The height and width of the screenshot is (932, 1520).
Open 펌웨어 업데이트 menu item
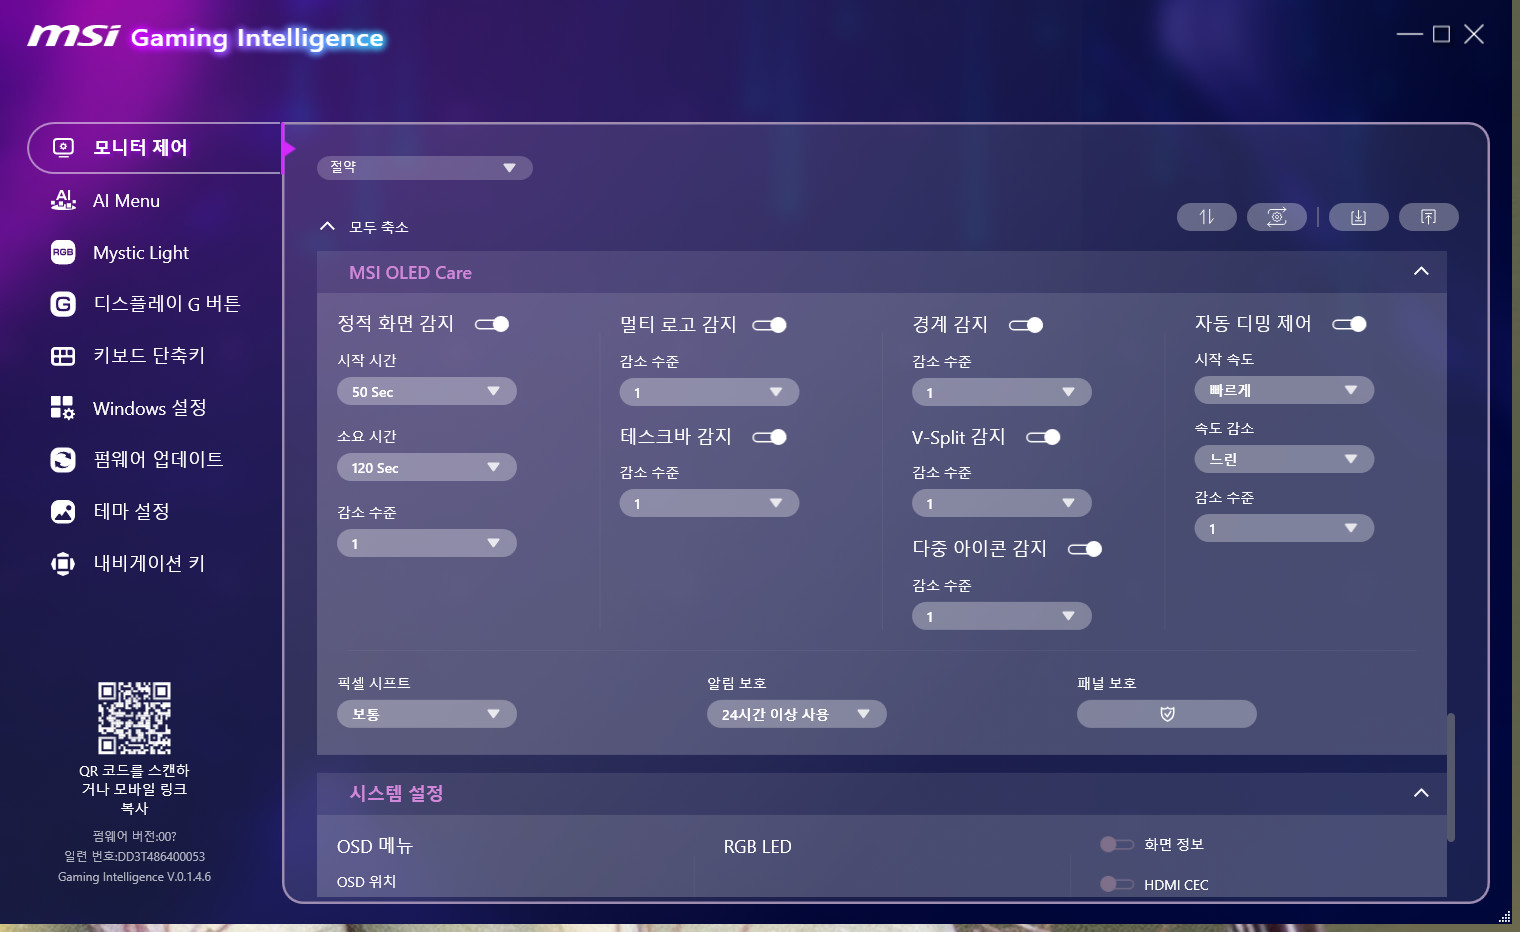pyautogui.click(x=157, y=460)
